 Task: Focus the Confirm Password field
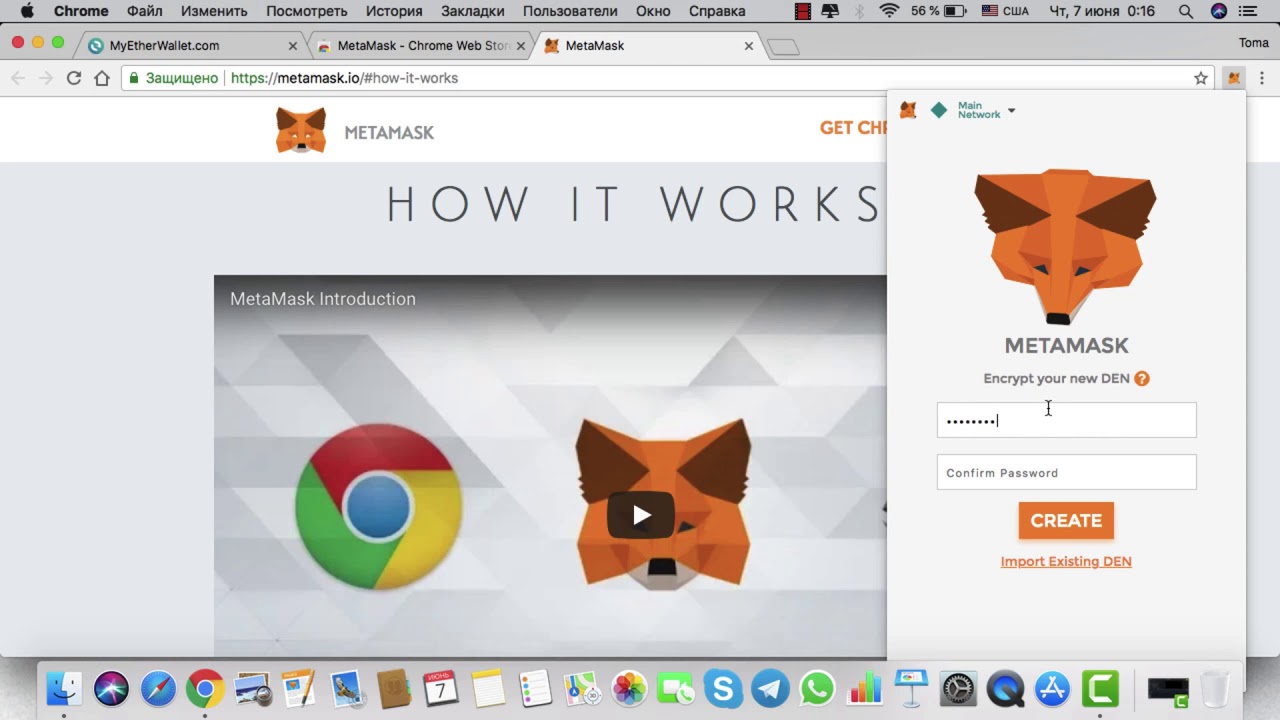point(1066,472)
